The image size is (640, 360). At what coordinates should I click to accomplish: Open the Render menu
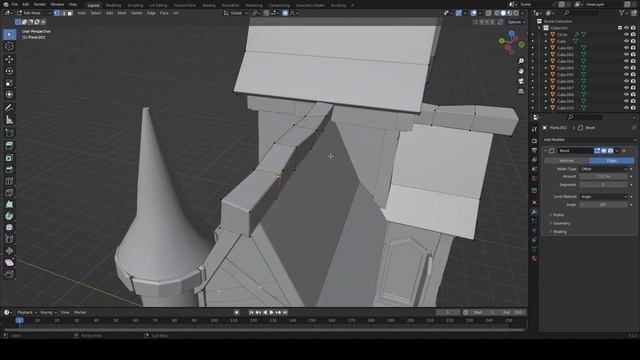(x=40, y=4)
